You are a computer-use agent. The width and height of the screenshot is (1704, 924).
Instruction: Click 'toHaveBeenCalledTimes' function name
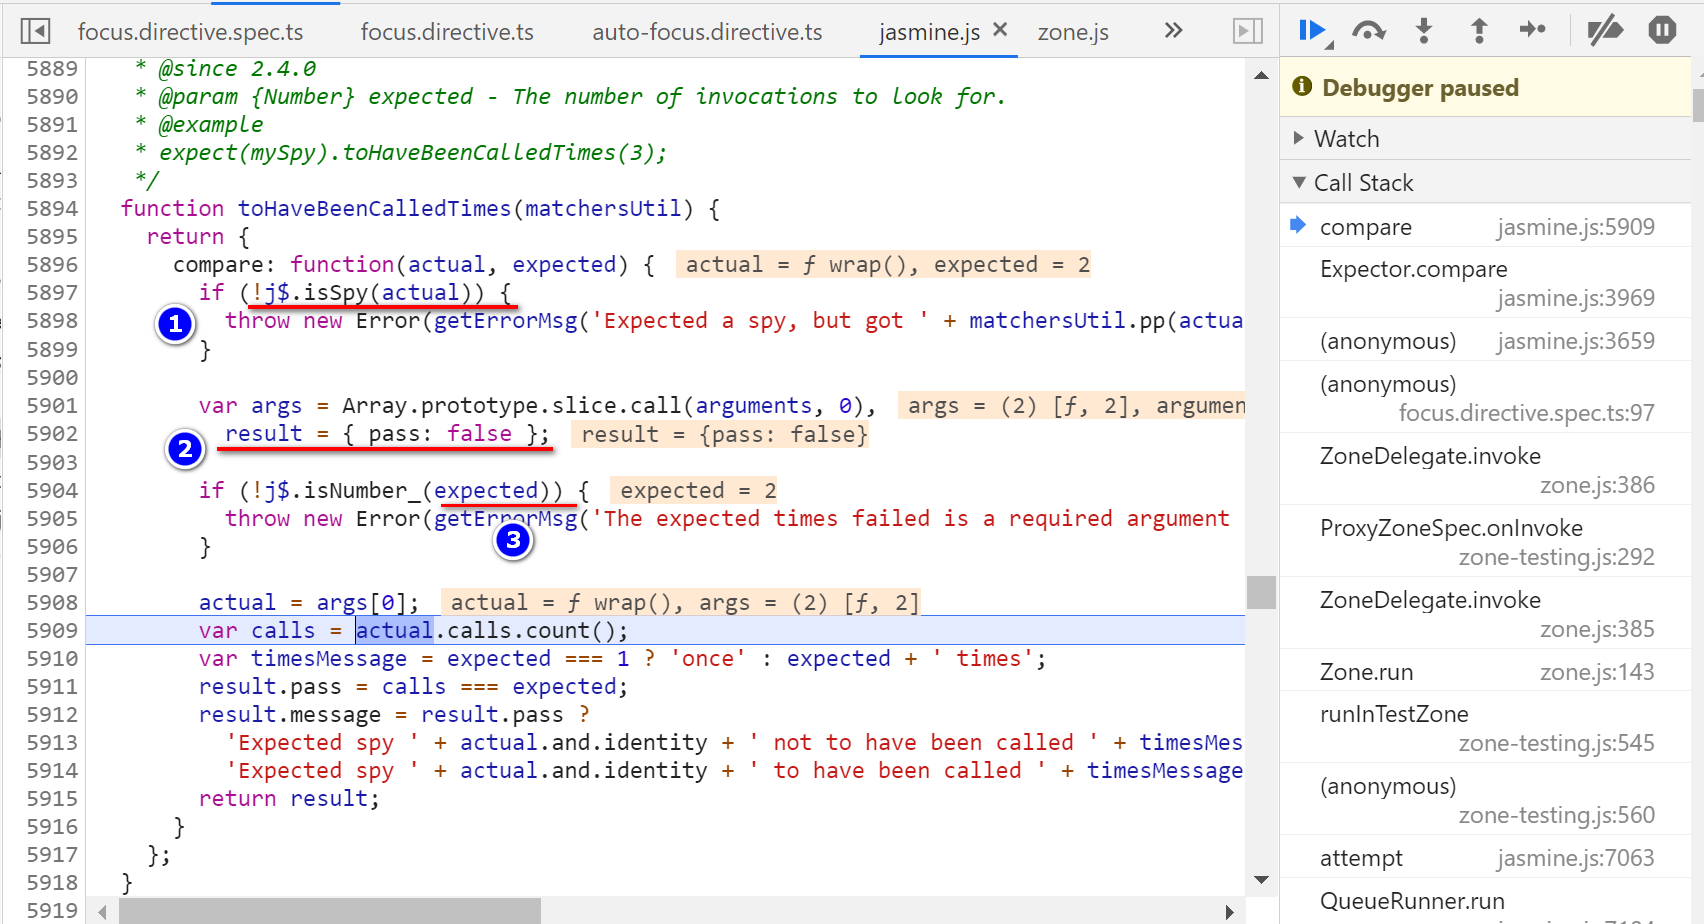(x=374, y=208)
